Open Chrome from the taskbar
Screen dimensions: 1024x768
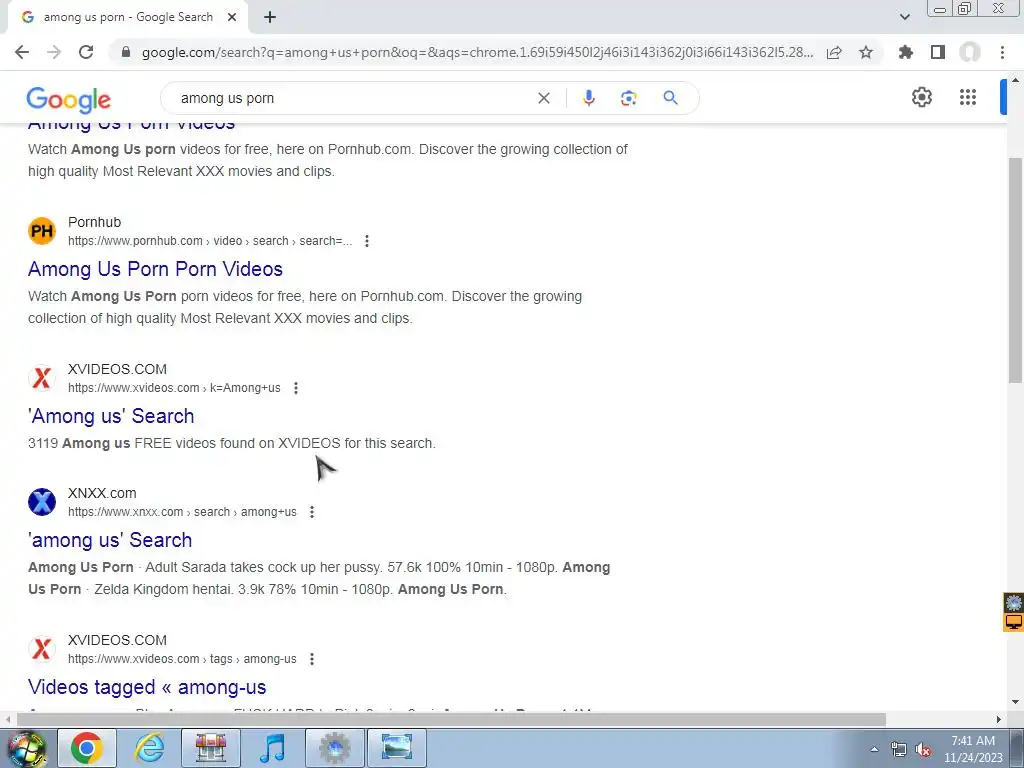click(x=87, y=748)
